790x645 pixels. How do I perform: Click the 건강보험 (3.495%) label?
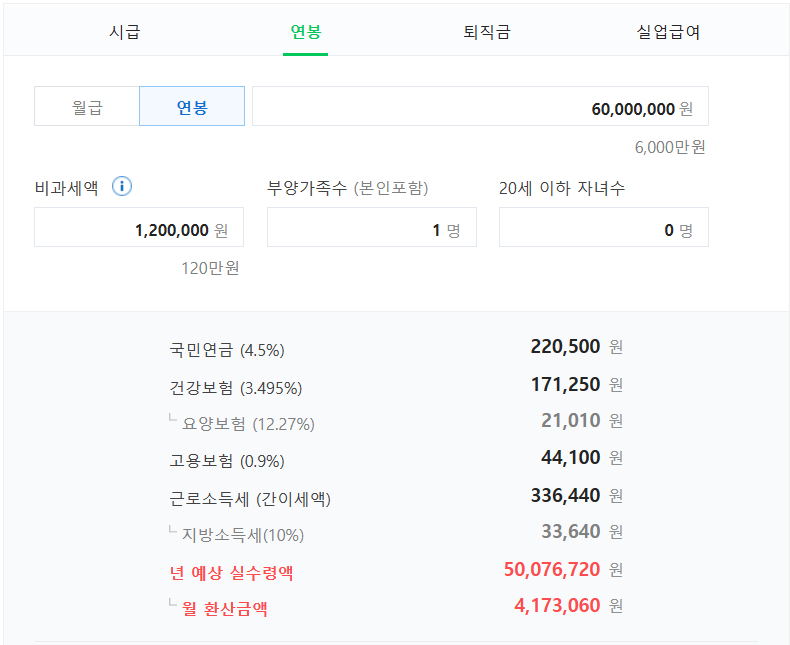[x=235, y=388]
